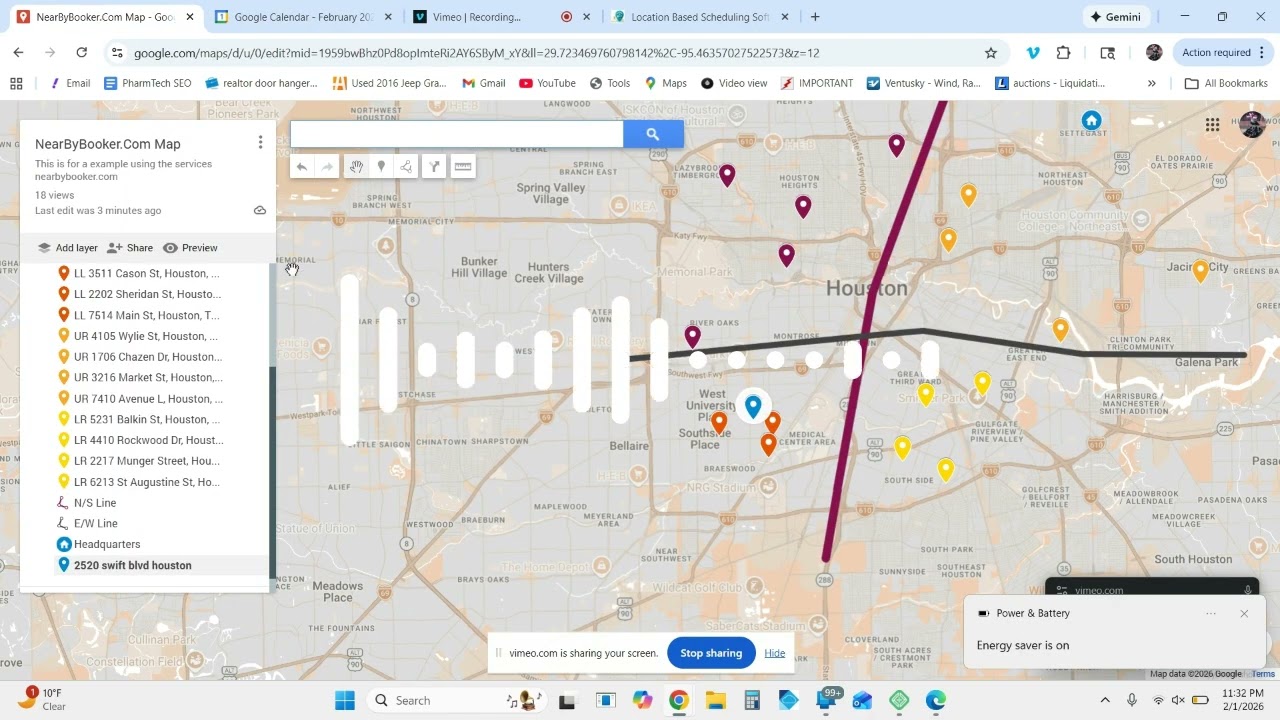
Task: Open the Email bookmark
Action: tap(69, 83)
